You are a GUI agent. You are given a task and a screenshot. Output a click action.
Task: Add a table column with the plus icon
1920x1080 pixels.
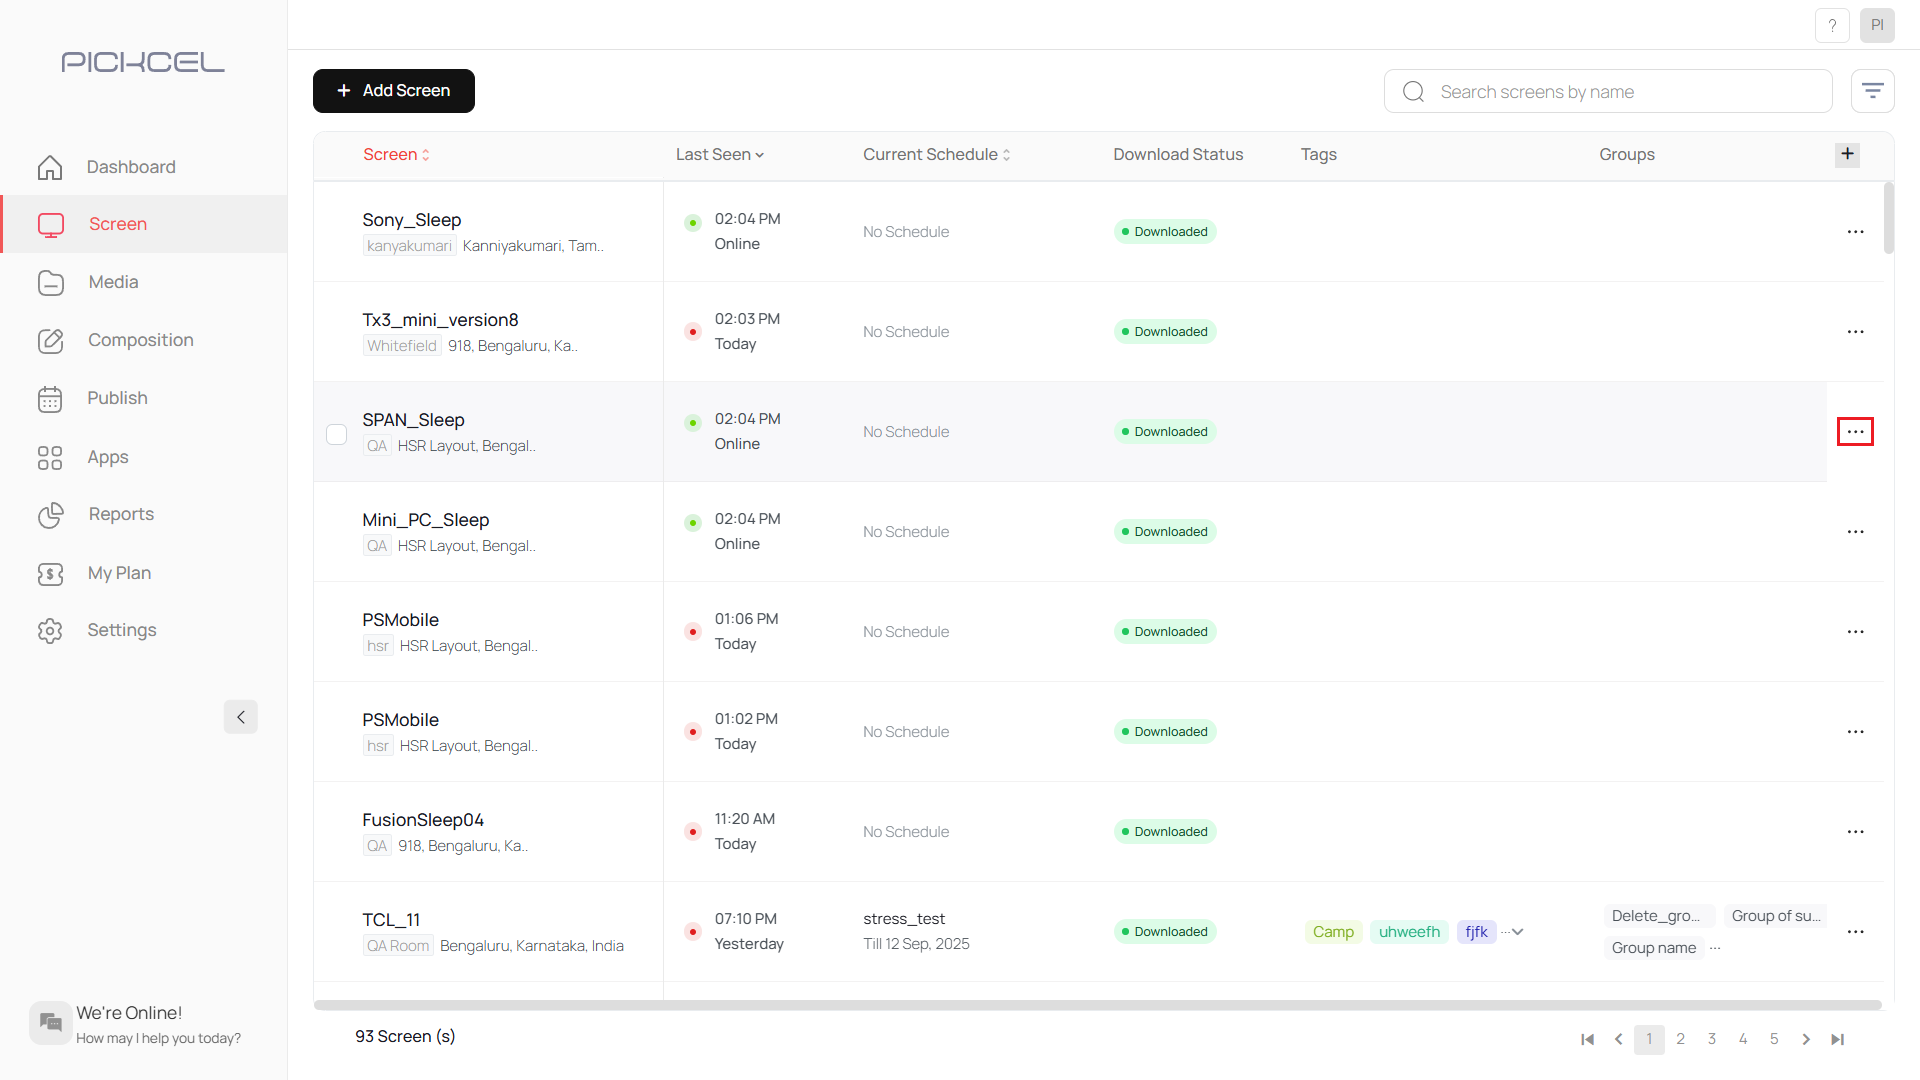pos(1847,154)
